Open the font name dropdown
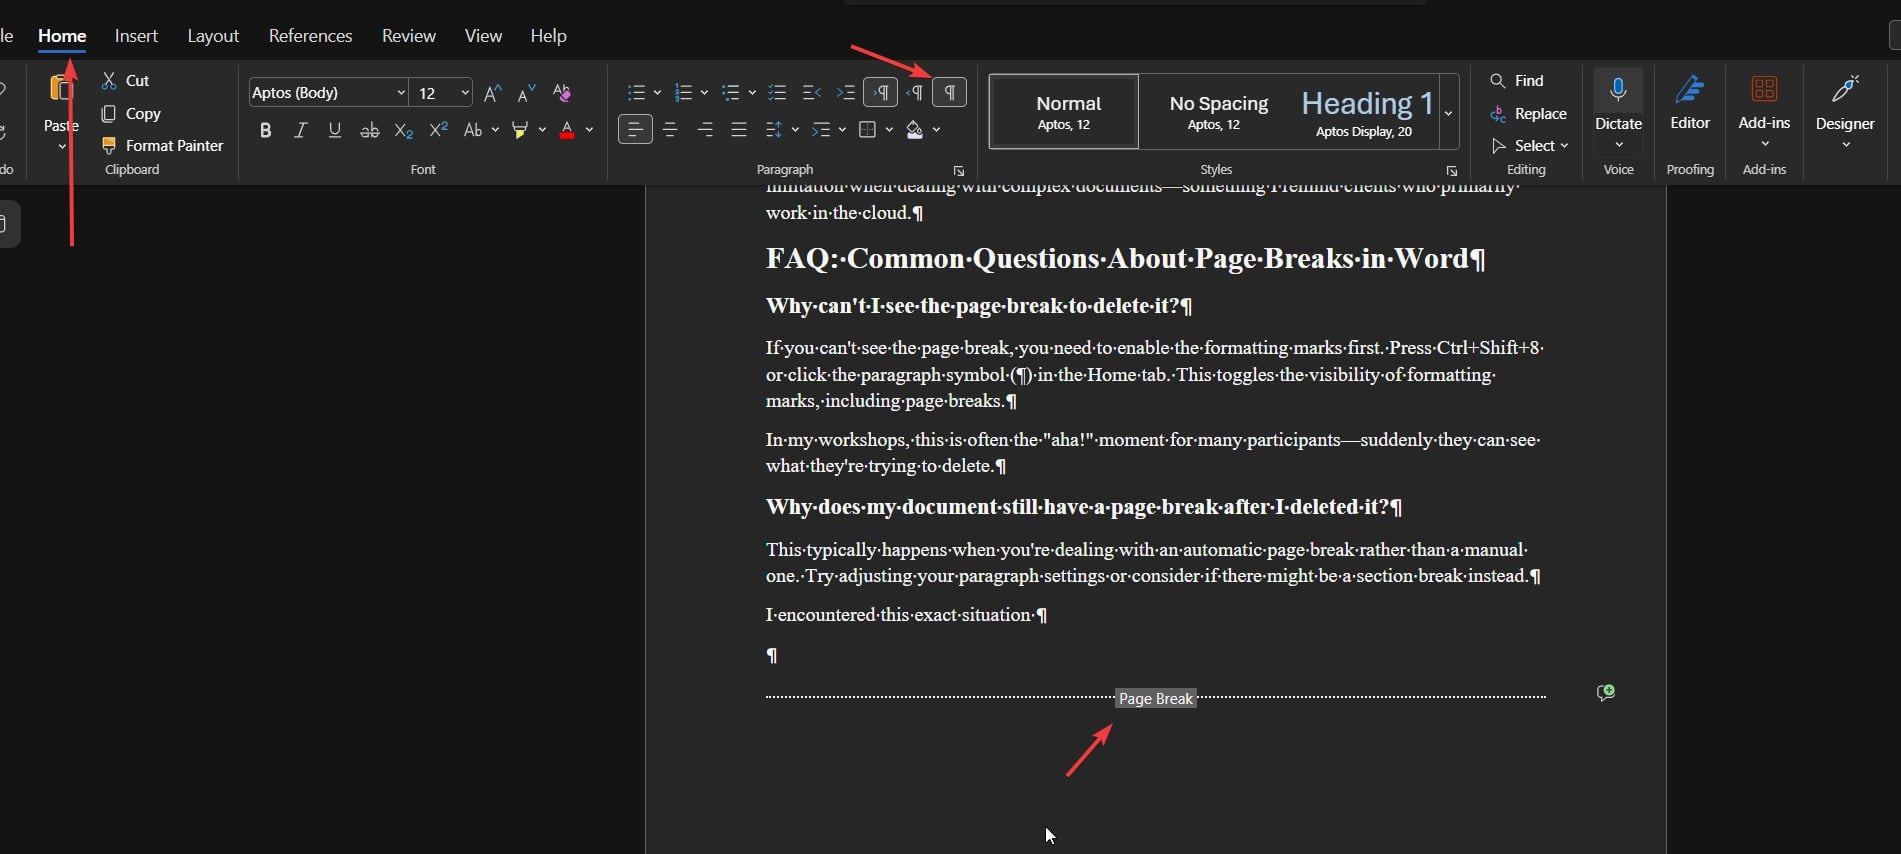This screenshot has width=1901, height=854. (x=401, y=93)
